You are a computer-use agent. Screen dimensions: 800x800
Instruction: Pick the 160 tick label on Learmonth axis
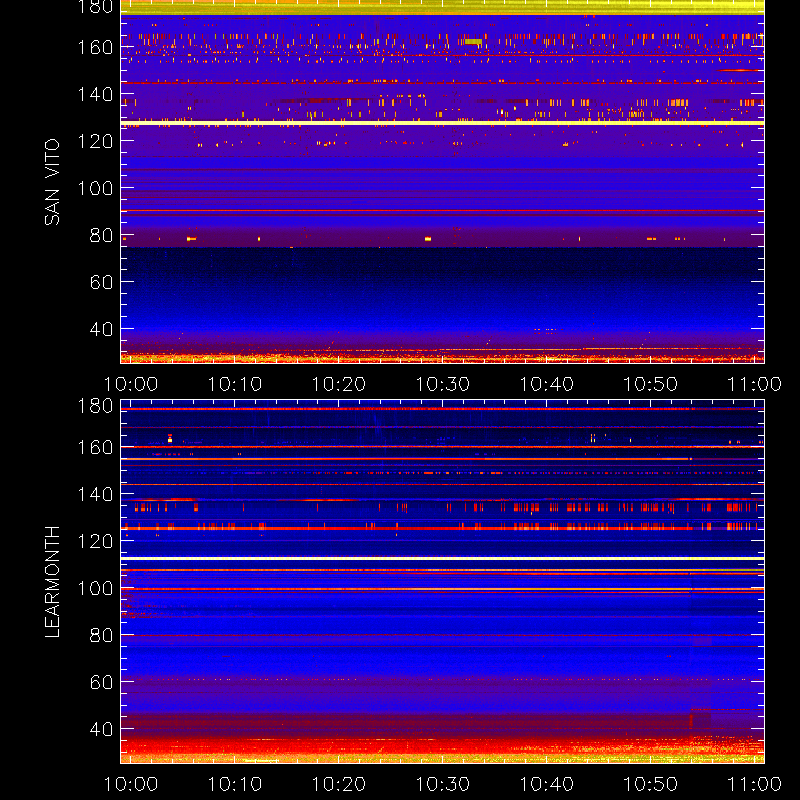[95, 447]
